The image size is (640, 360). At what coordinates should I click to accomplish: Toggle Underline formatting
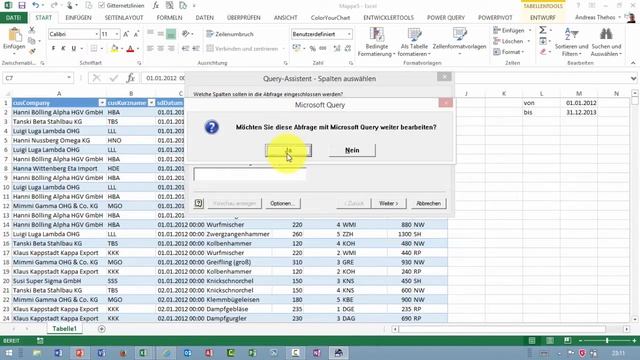[x=74, y=49]
